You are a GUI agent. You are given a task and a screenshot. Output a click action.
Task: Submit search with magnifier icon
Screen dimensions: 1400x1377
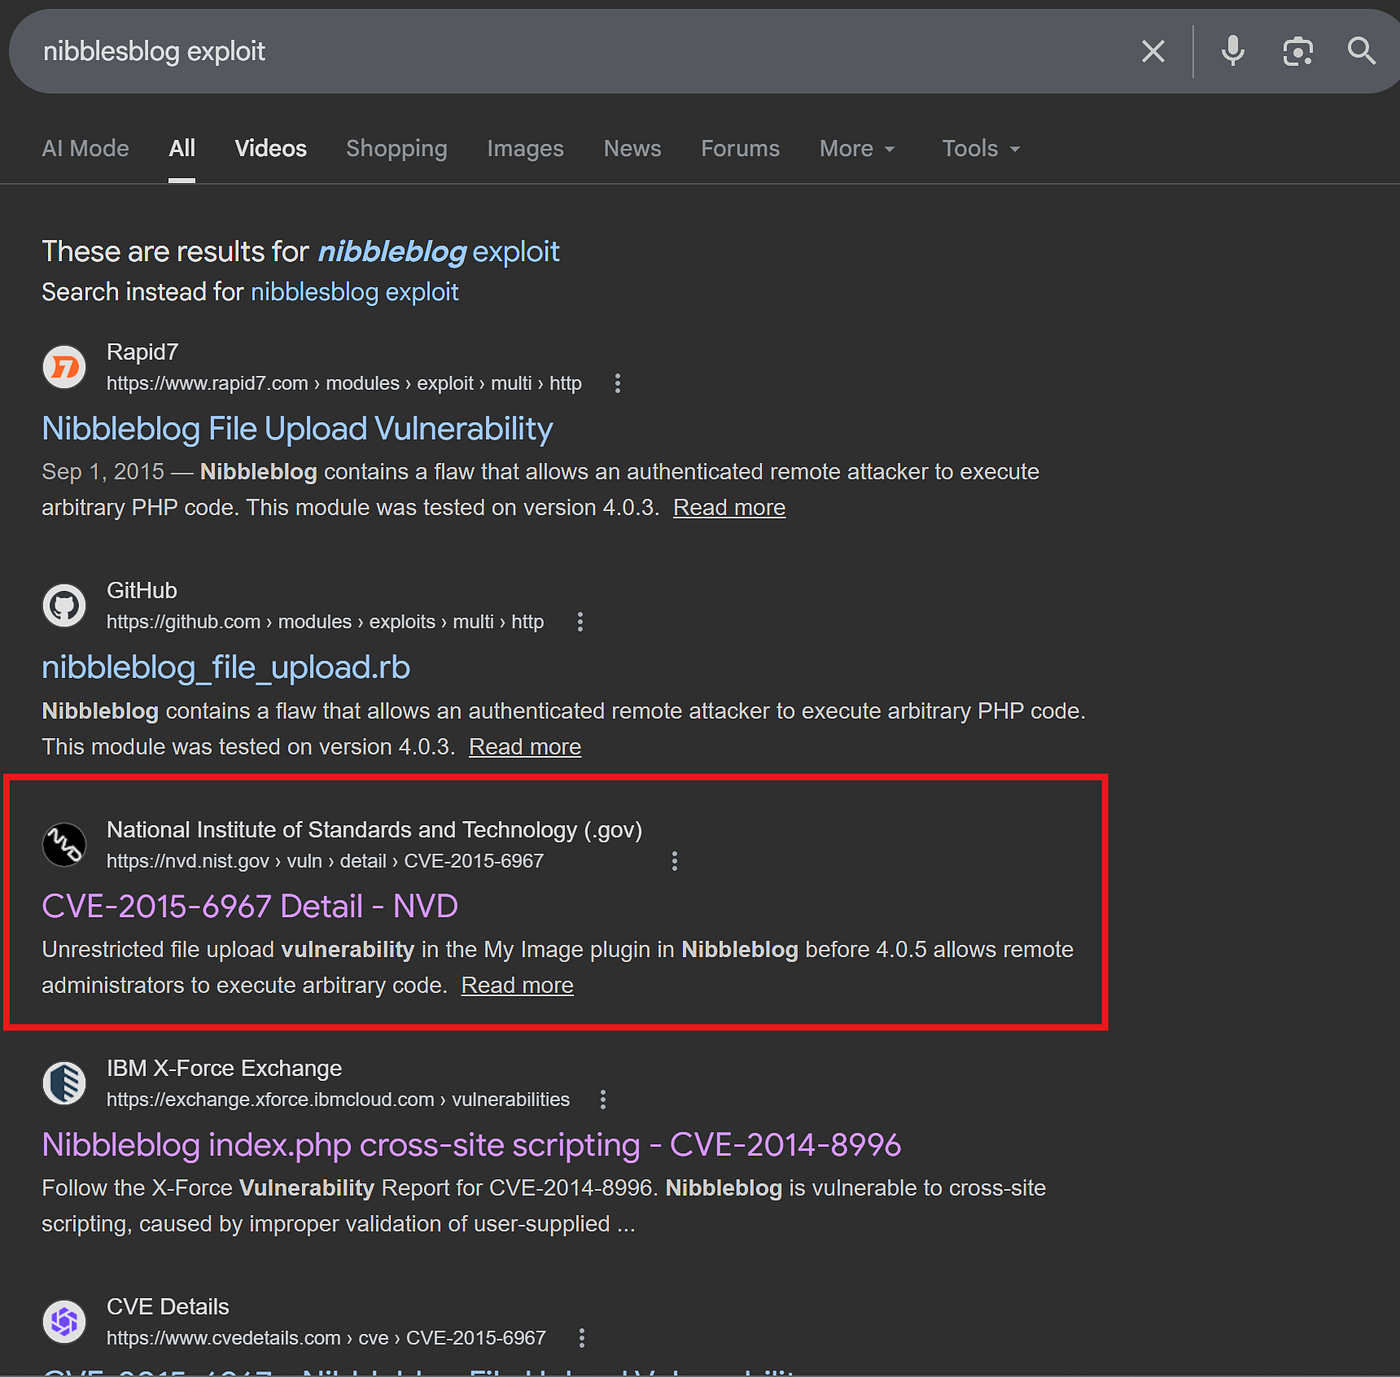1361,51
